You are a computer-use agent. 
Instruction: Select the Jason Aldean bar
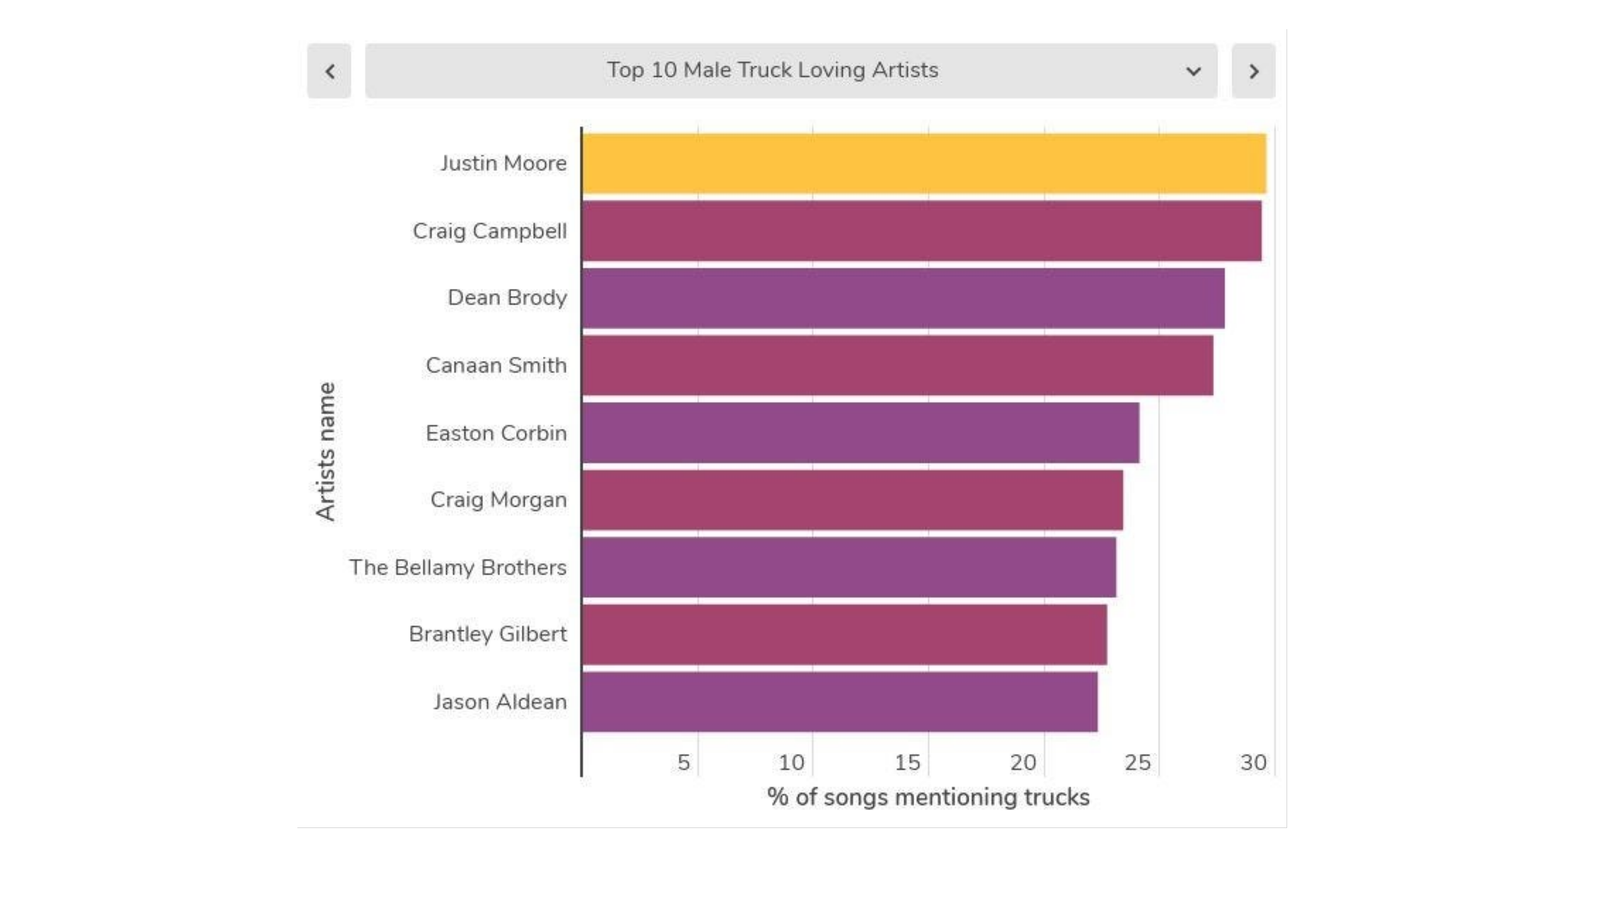coord(839,702)
